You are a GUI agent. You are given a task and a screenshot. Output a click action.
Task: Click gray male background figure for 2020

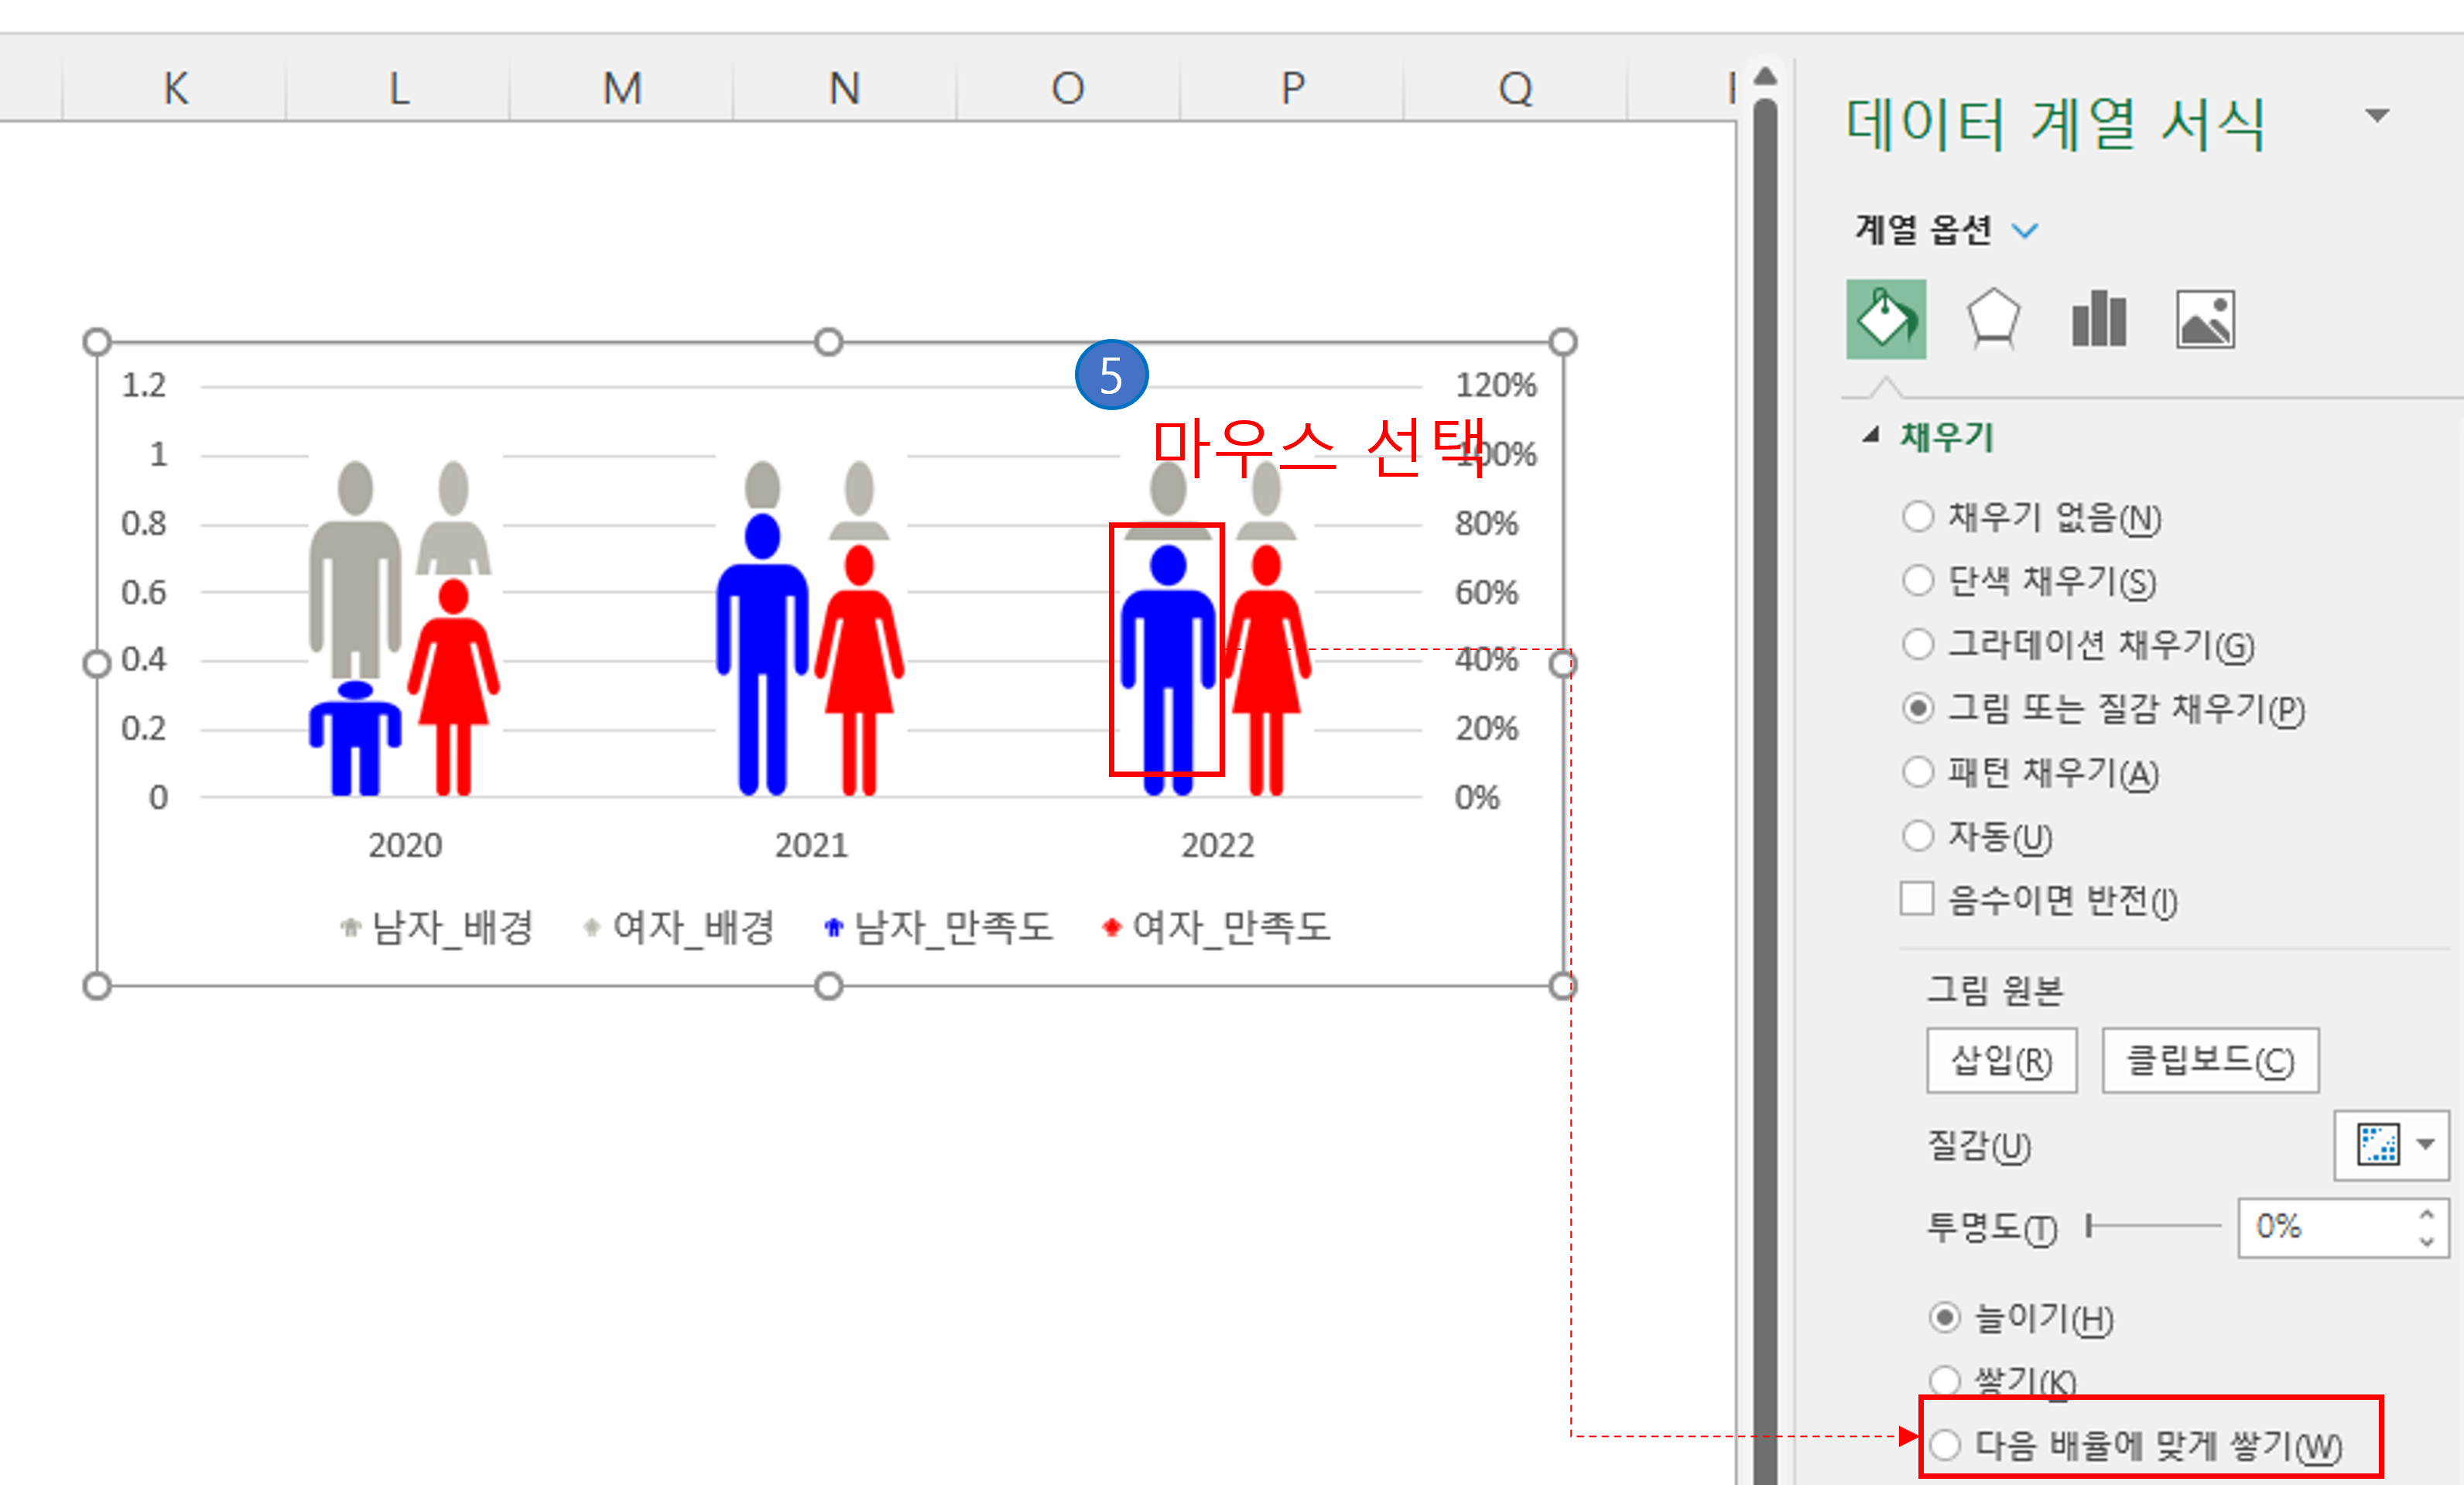(x=355, y=570)
